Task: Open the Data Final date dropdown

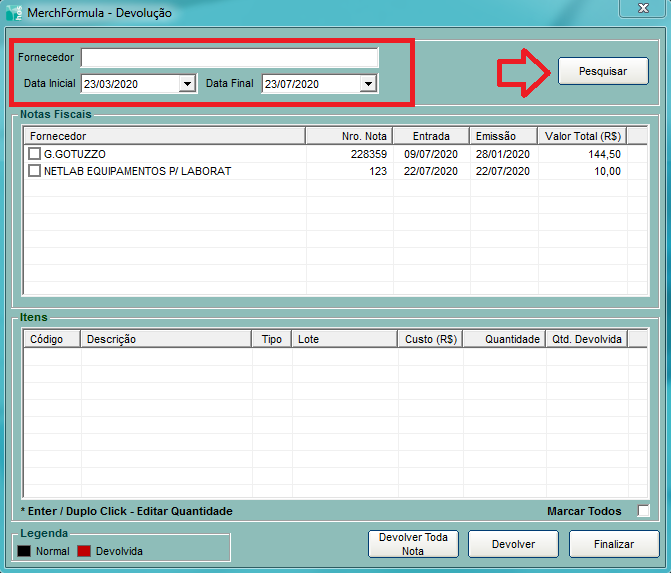Action: [369, 84]
